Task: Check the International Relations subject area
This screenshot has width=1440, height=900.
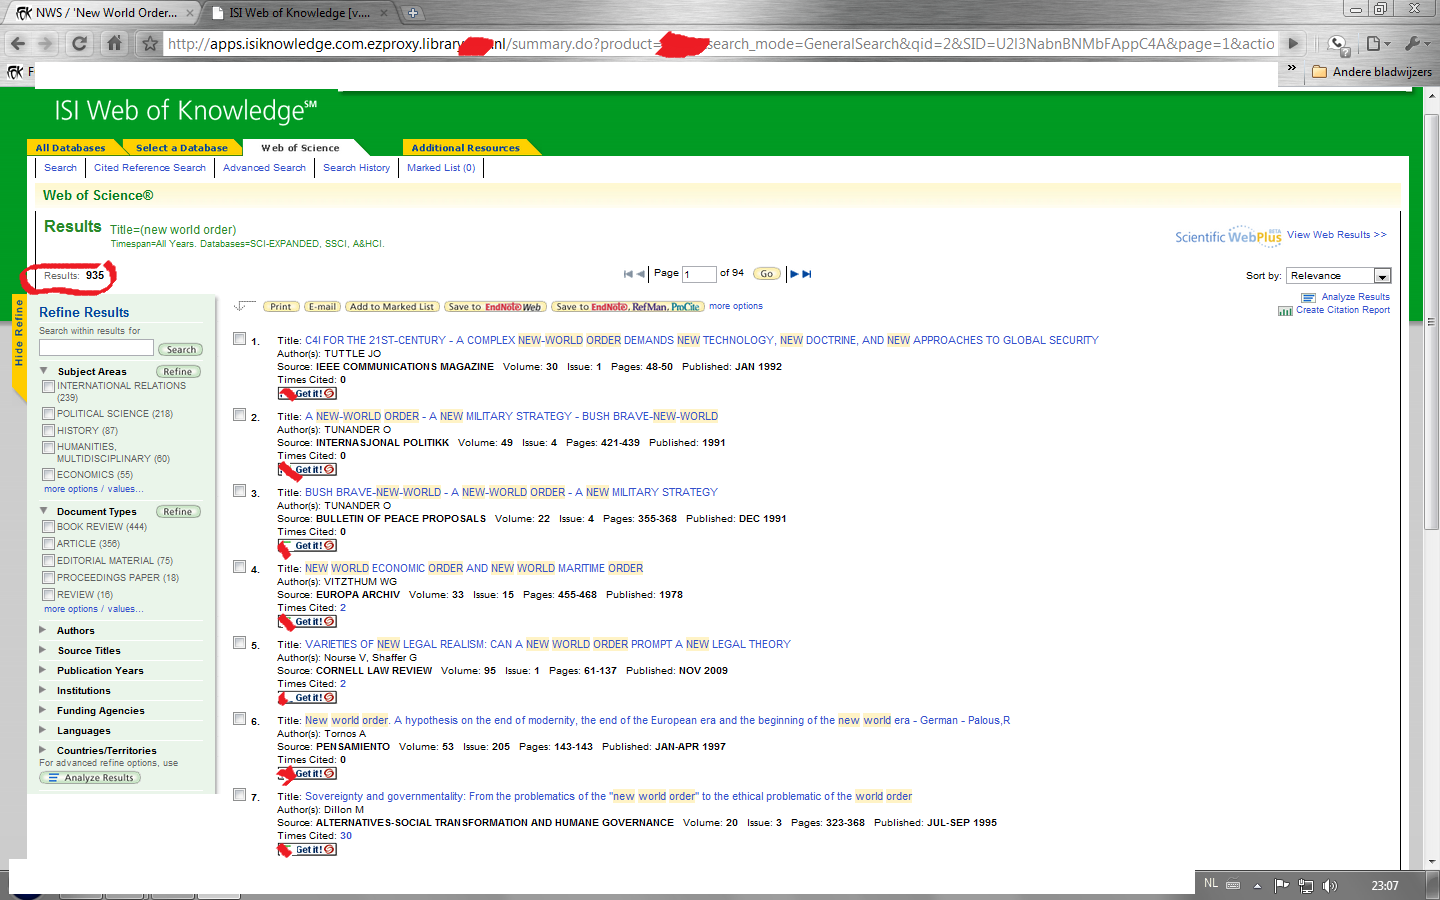Action: 48,386
